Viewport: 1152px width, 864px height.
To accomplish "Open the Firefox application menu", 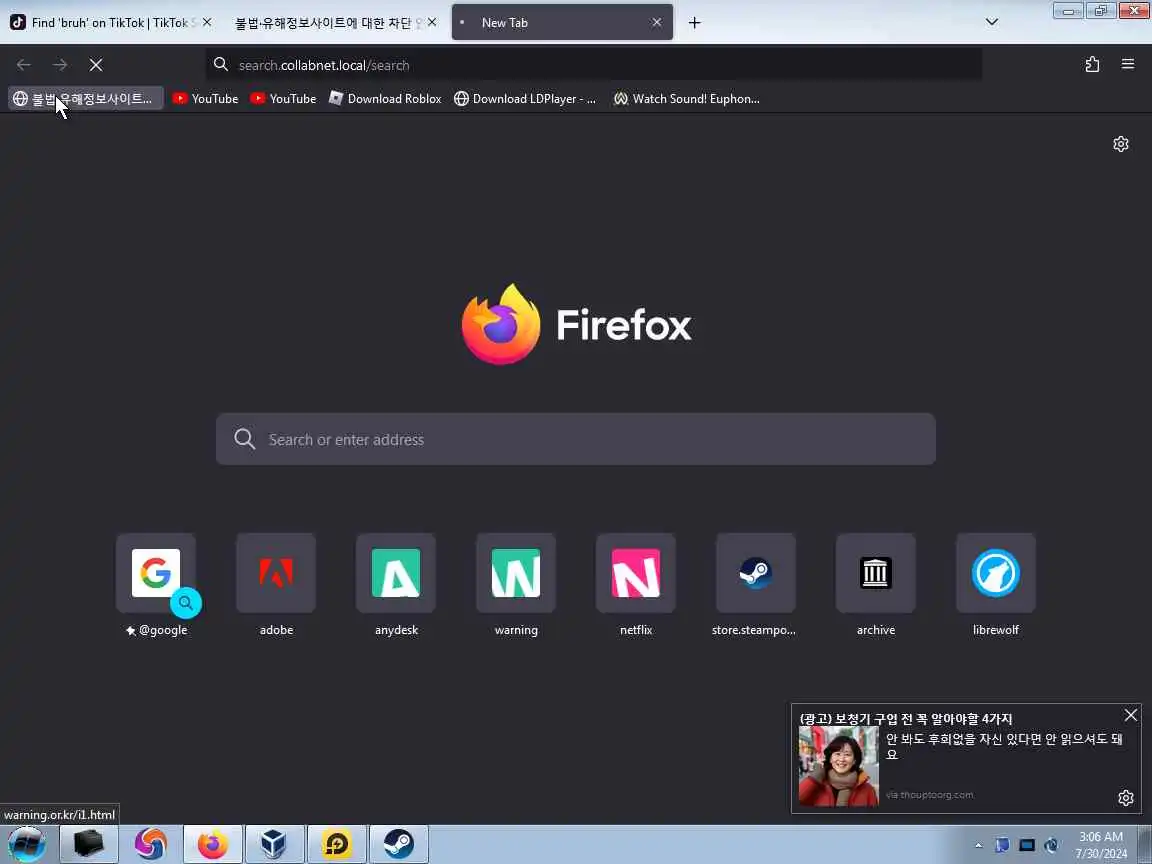I will click(1128, 65).
